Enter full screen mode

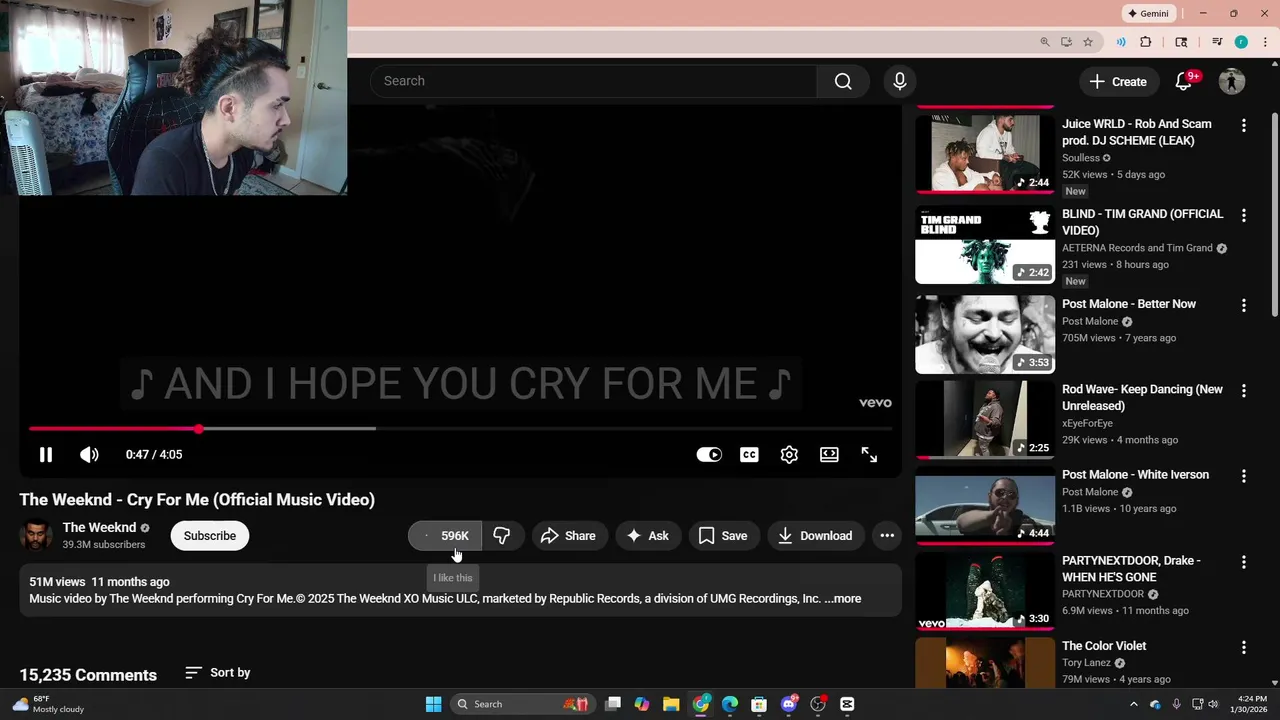(x=869, y=455)
